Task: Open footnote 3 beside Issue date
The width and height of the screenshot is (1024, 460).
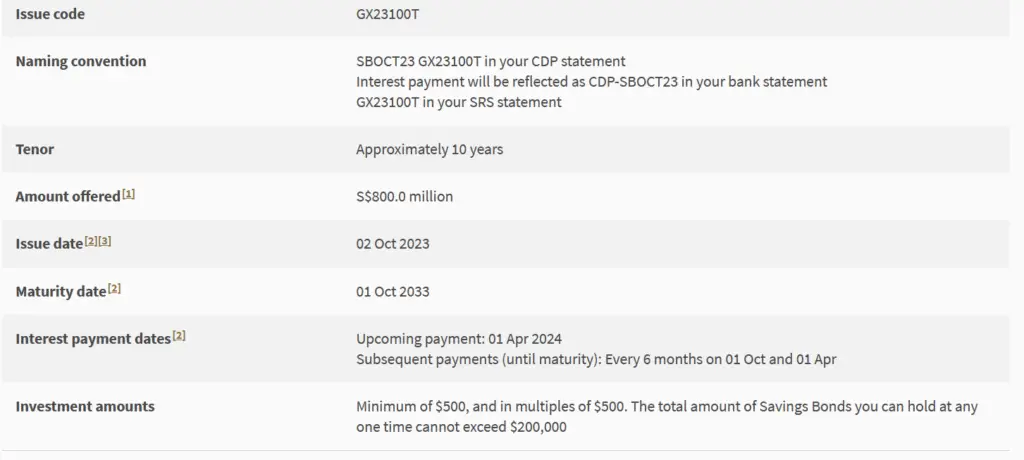Action: 104,241
